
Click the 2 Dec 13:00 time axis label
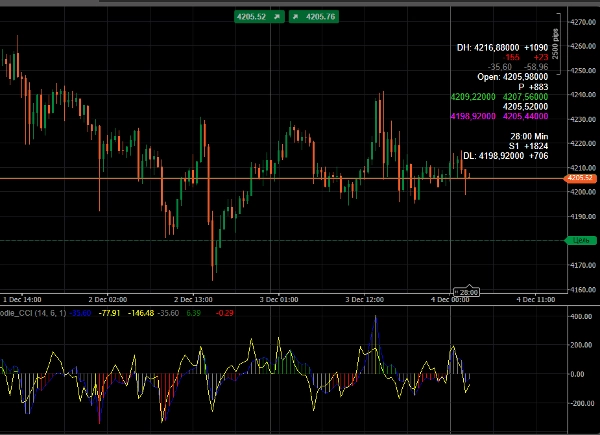click(195, 299)
